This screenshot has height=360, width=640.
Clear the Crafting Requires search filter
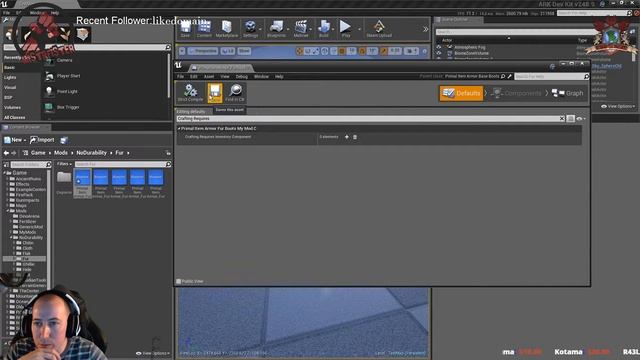coord(562,118)
